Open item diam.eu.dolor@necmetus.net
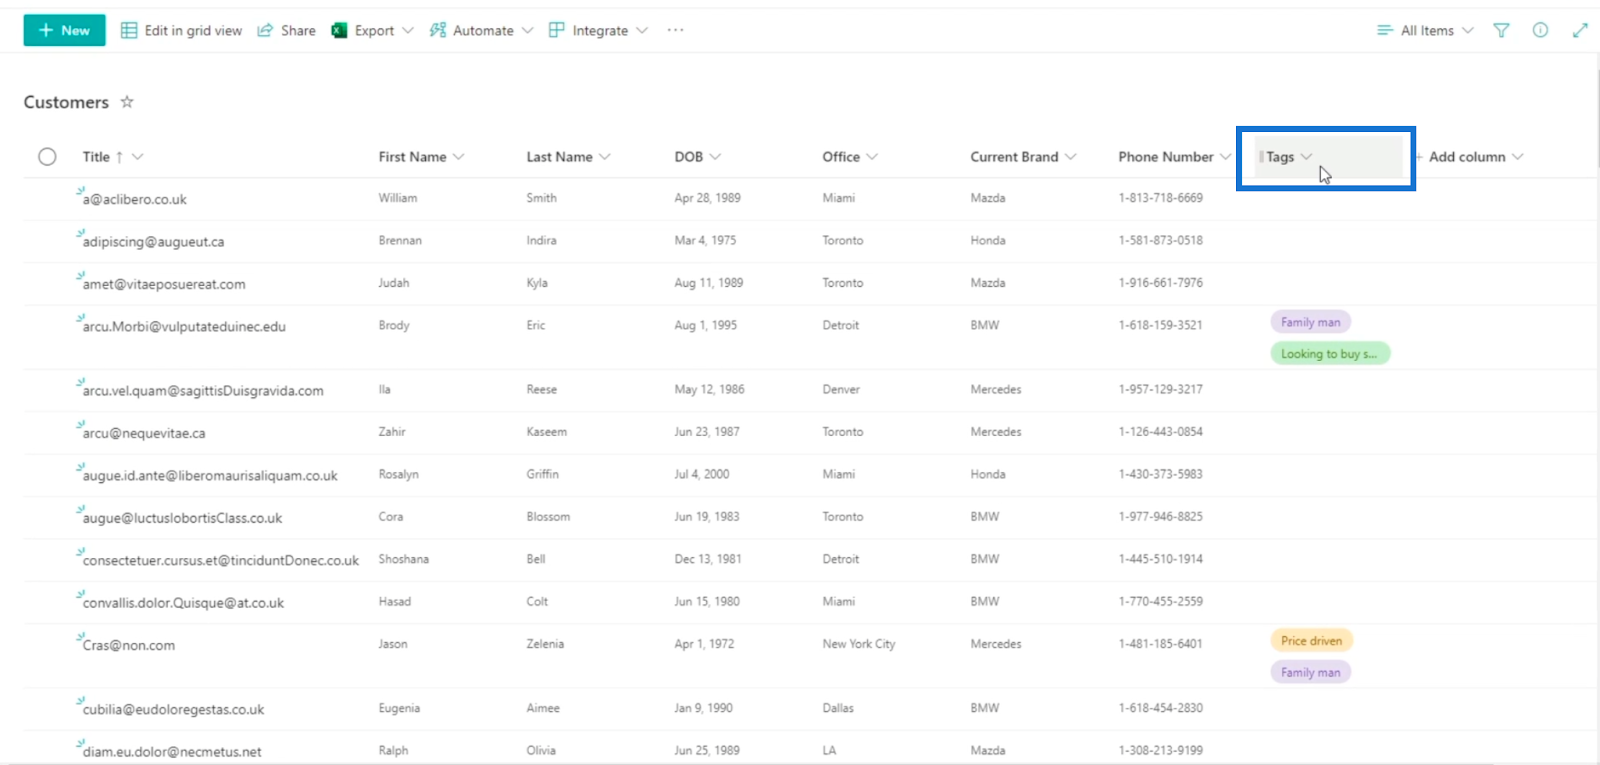1600x765 pixels. (x=172, y=752)
